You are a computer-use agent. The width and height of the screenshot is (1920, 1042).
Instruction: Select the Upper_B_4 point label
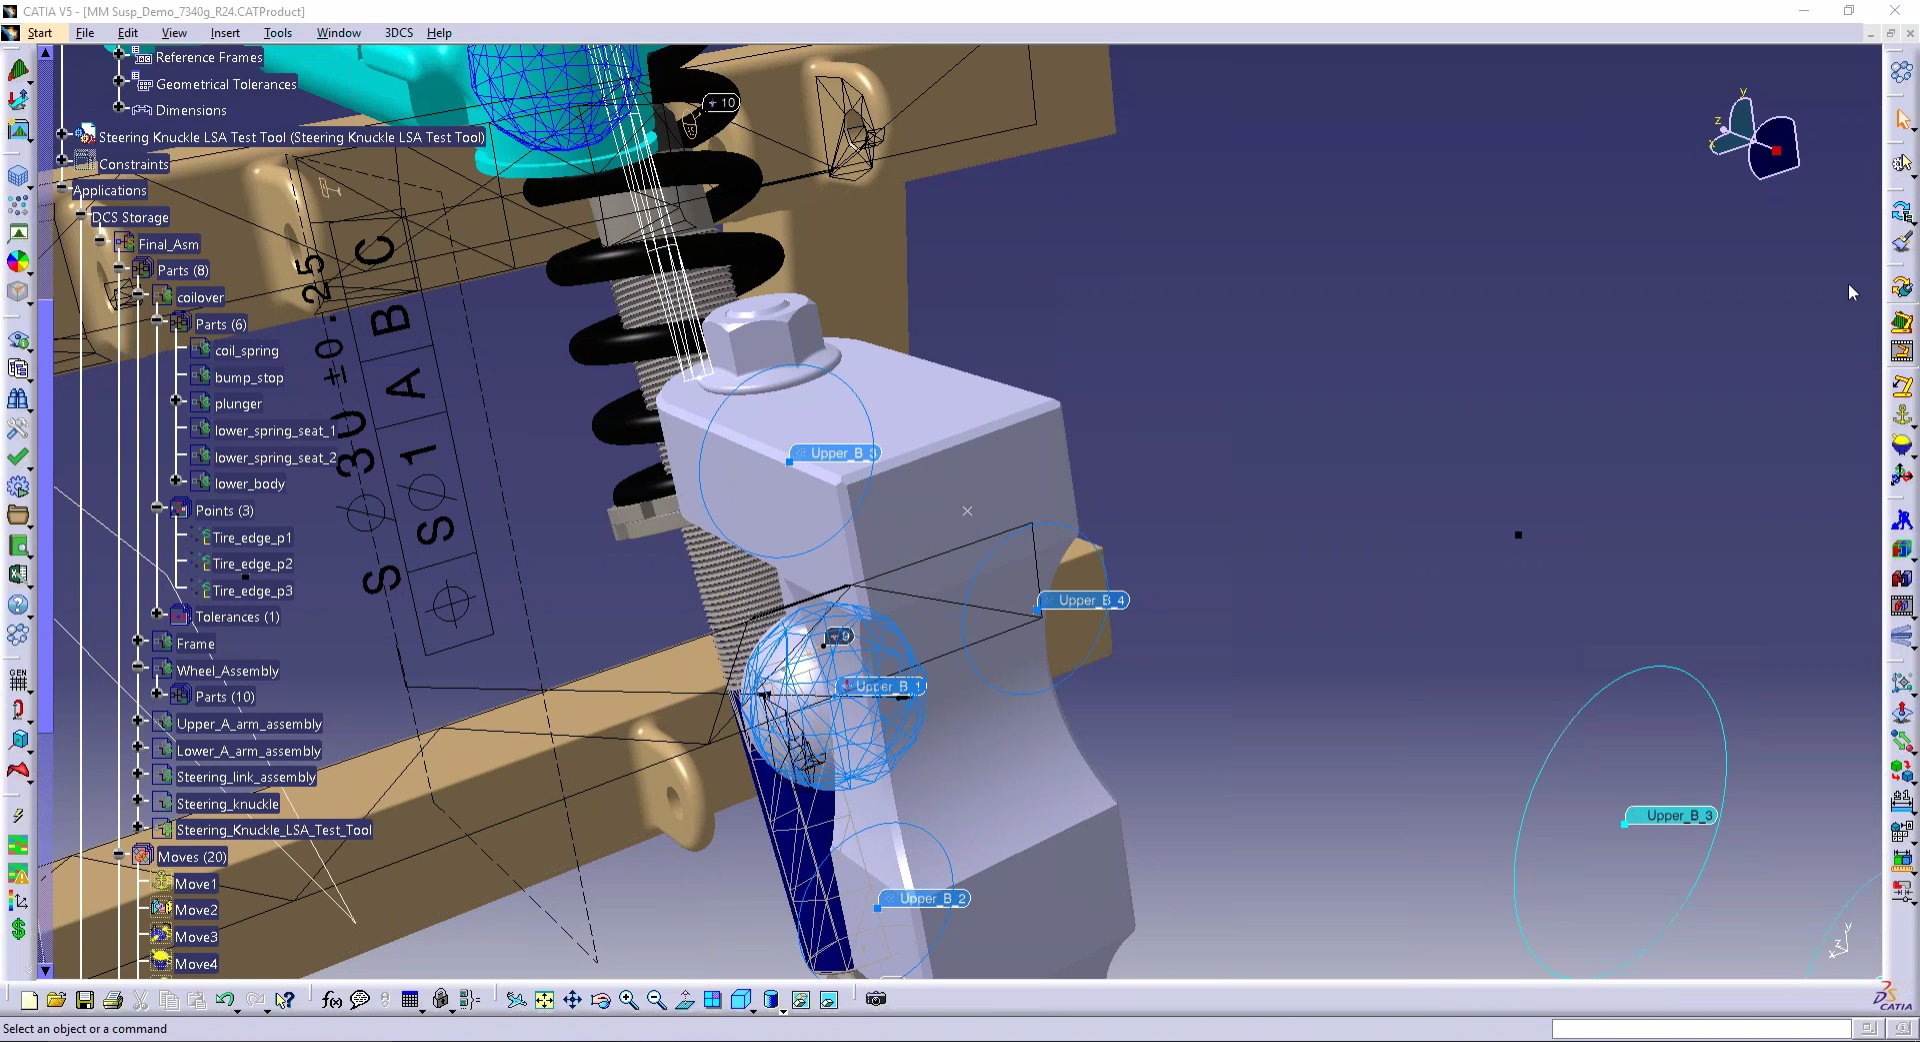(1091, 601)
